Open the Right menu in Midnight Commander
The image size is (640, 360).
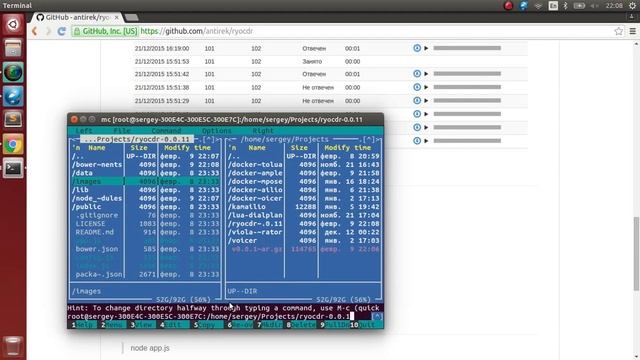pyautogui.click(x=263, y=131)
